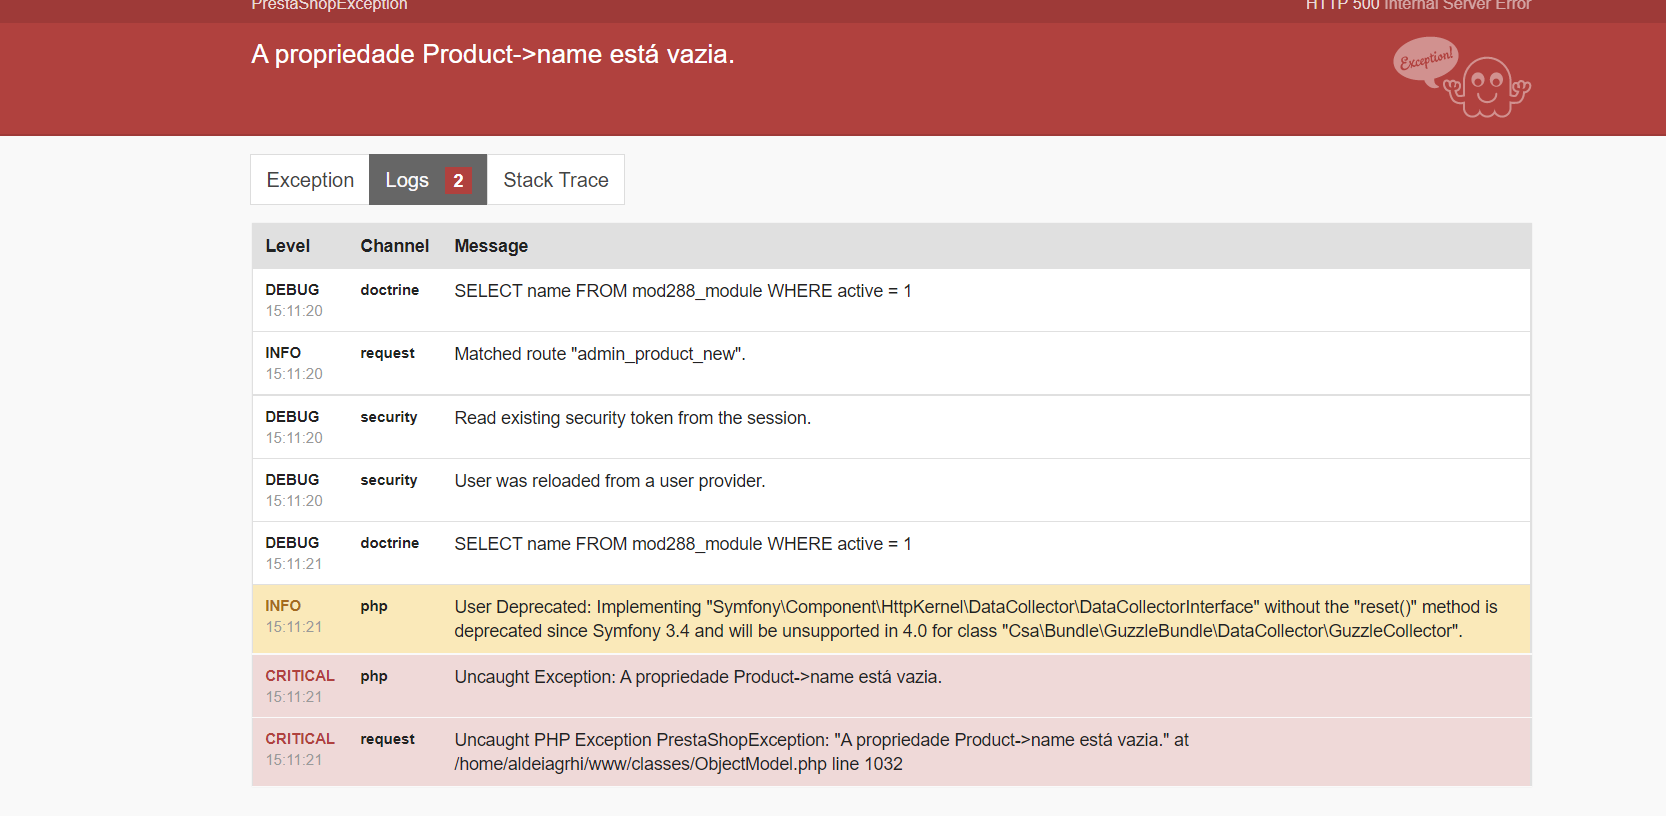The image size is (1666, 816).
Task: Click the Level column header
Action: (x=288, y=246)
